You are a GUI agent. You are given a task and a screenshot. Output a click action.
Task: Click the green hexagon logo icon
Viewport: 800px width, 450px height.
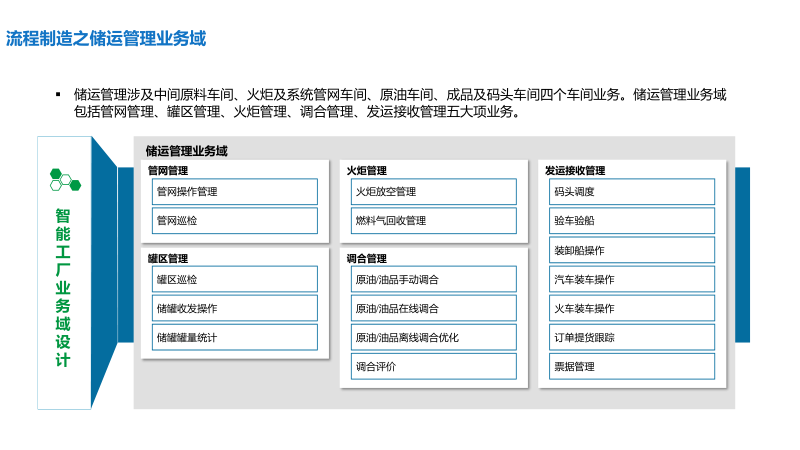(65, 180)
